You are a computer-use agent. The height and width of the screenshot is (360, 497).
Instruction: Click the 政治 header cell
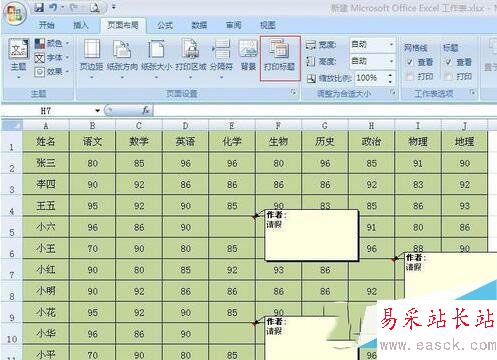click(371, 142)
